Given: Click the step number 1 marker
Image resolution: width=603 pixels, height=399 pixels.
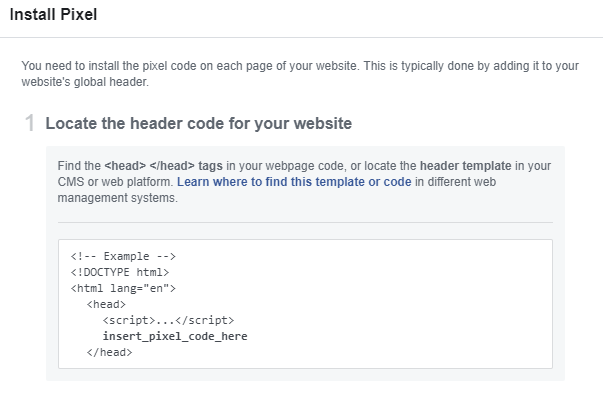Looking at the screenshot, I should tap(30, 123).
